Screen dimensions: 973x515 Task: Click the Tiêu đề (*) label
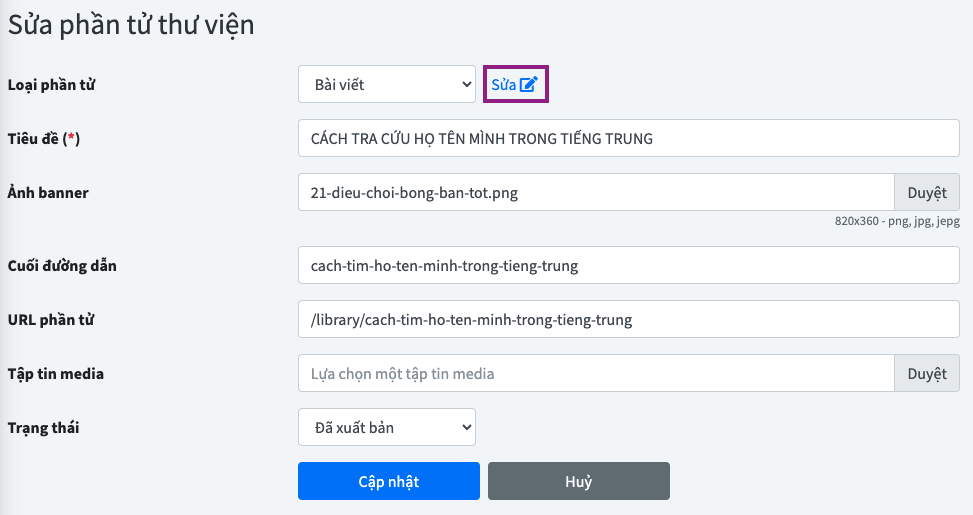point(44,139)
